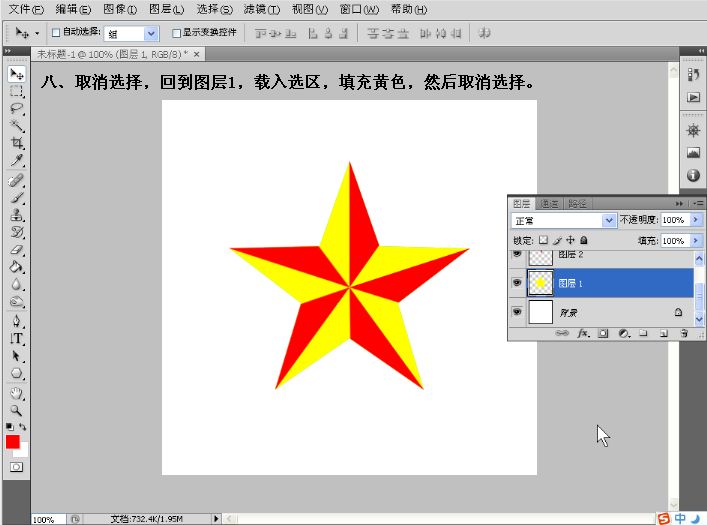Viewport: 707px width, 525px height.
Task: Select the Eraser tool
Action: (17, 249)
